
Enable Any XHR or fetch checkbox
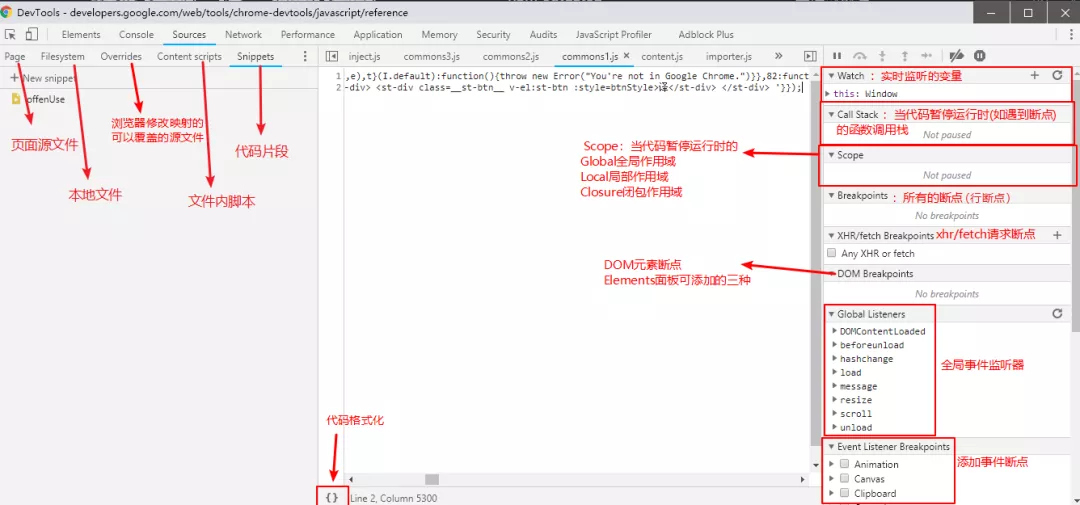coord(831,253)
